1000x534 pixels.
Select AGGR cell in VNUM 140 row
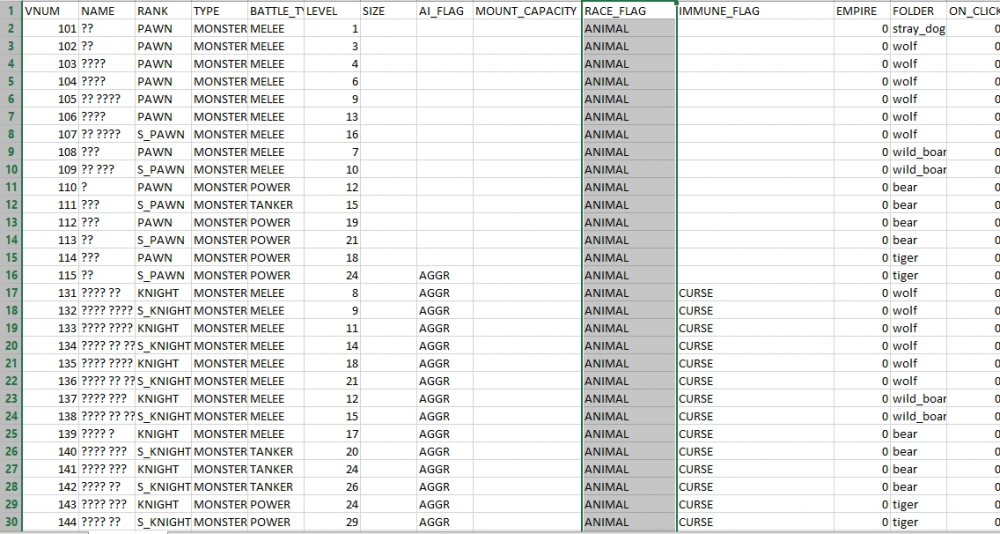pyautogui.click(x=445, y=452)
